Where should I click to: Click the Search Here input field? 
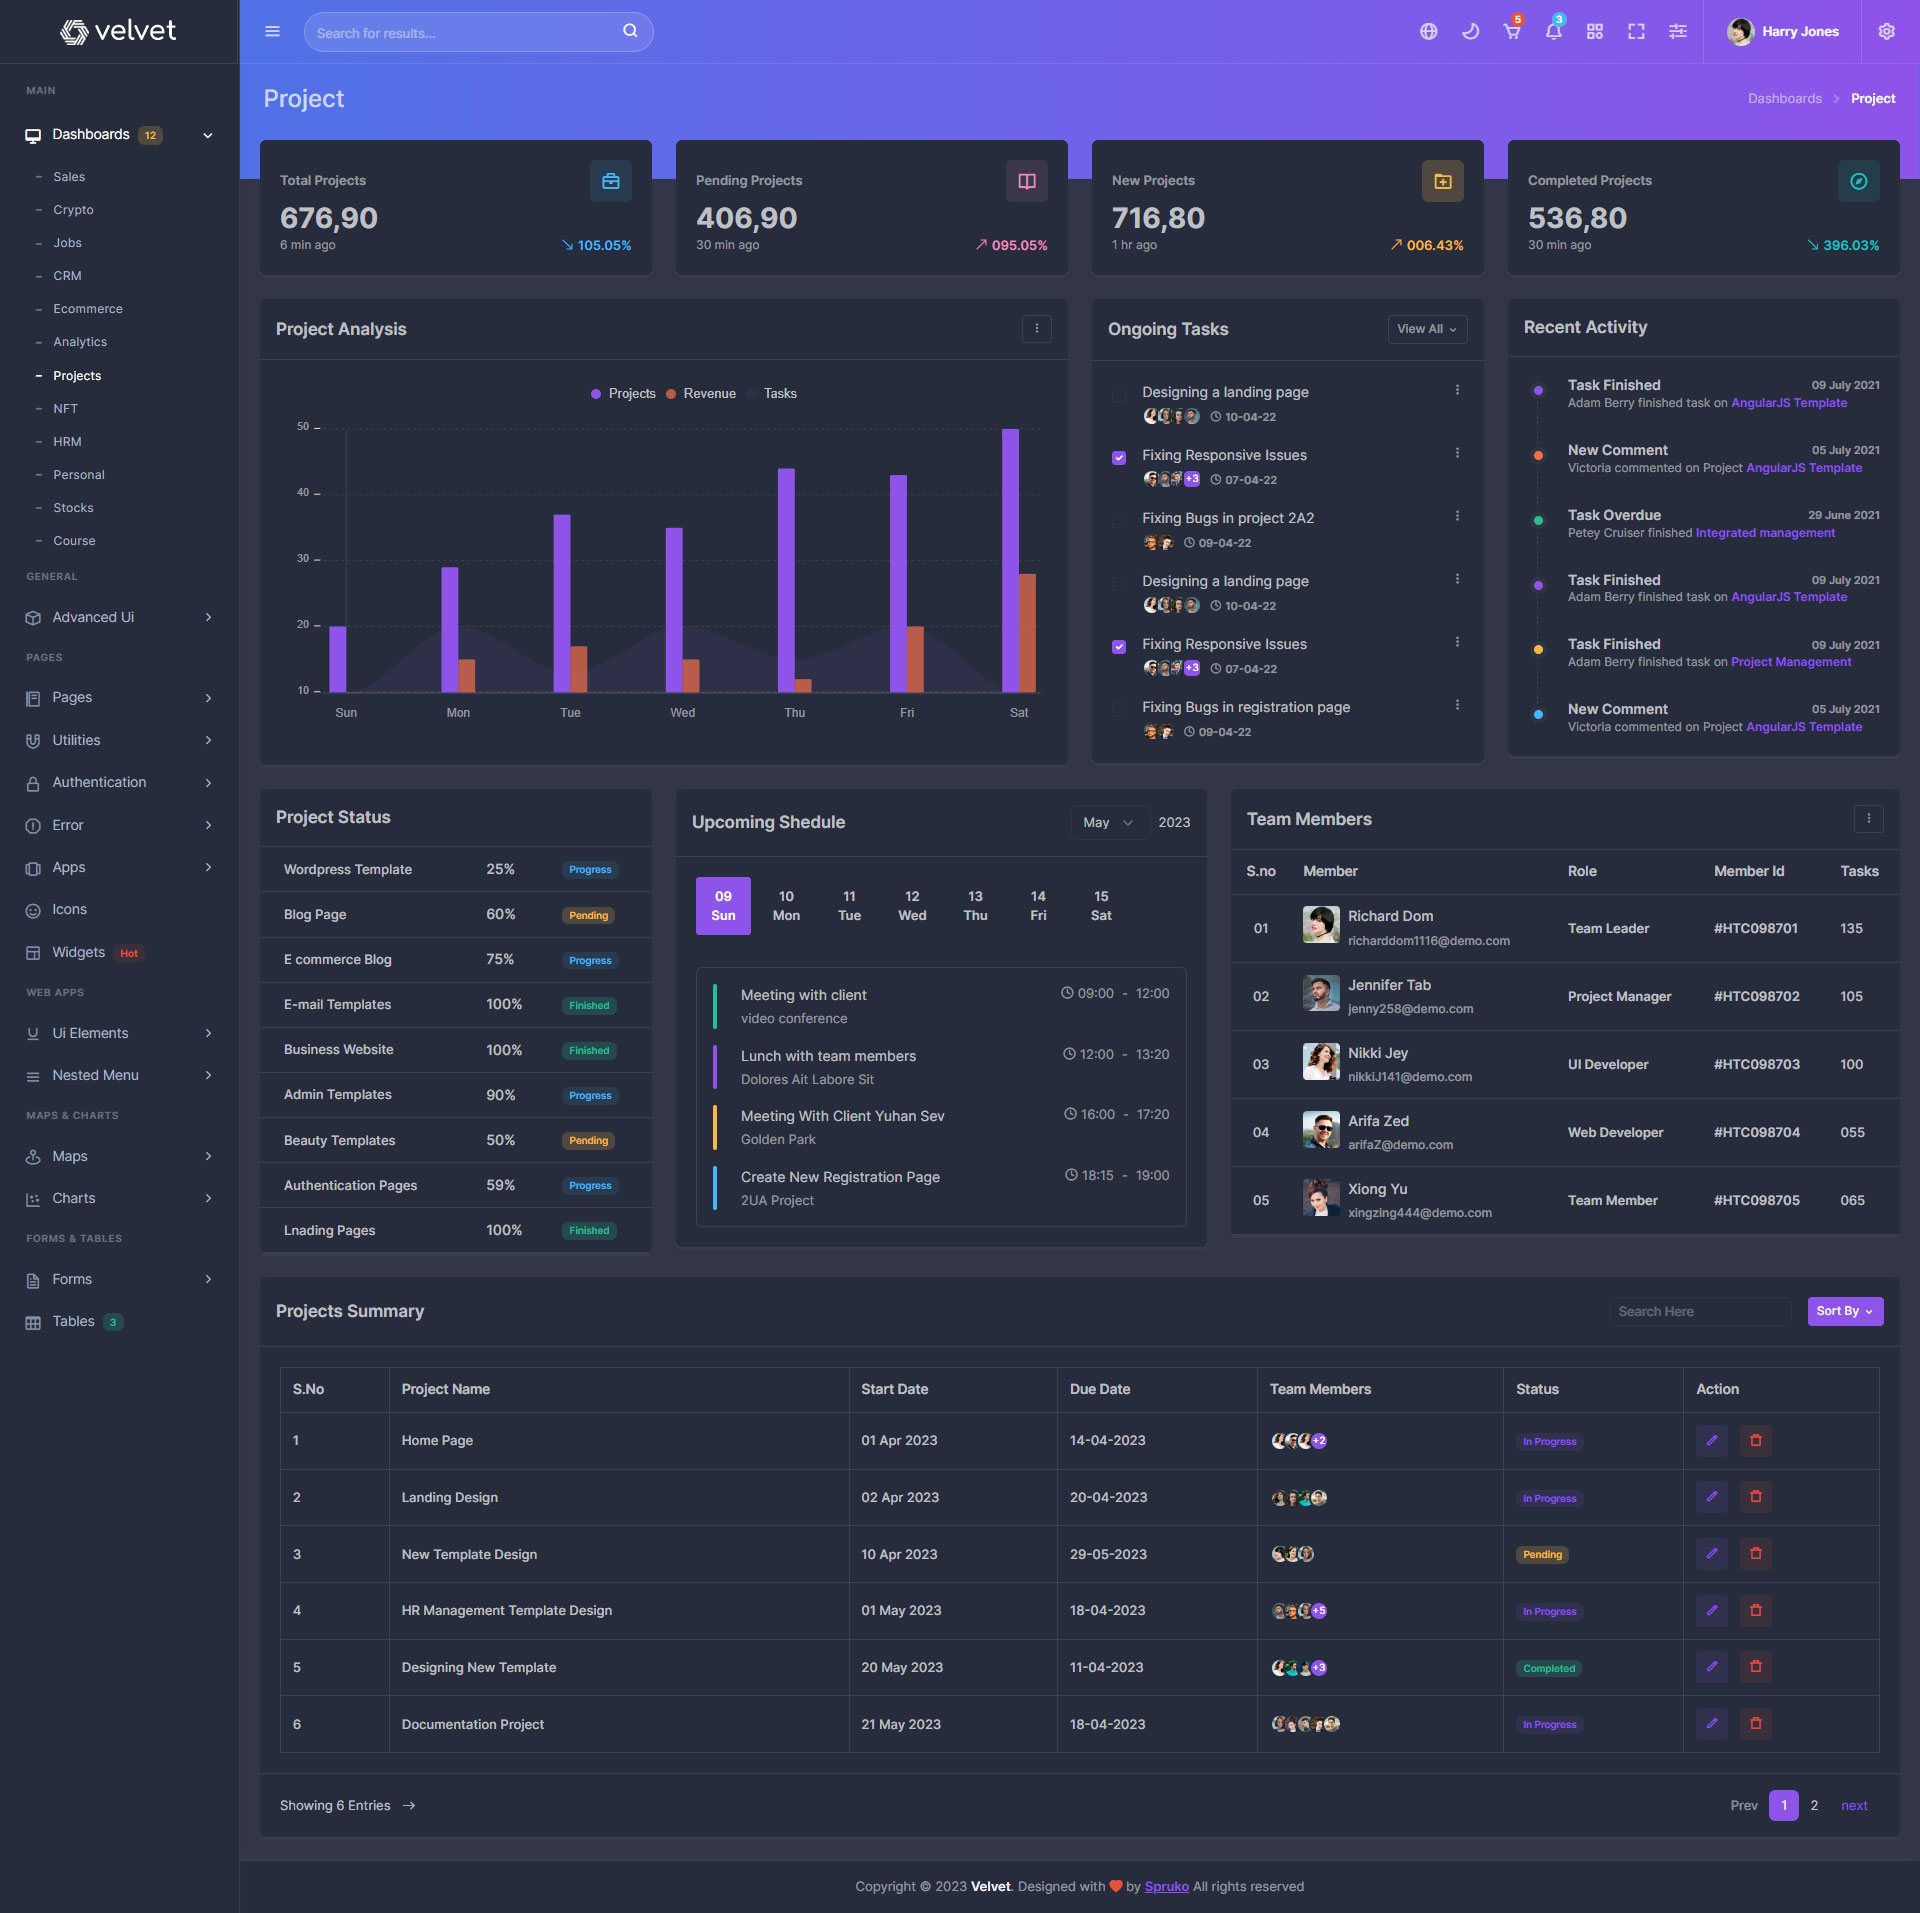tap(1699, 1311)
